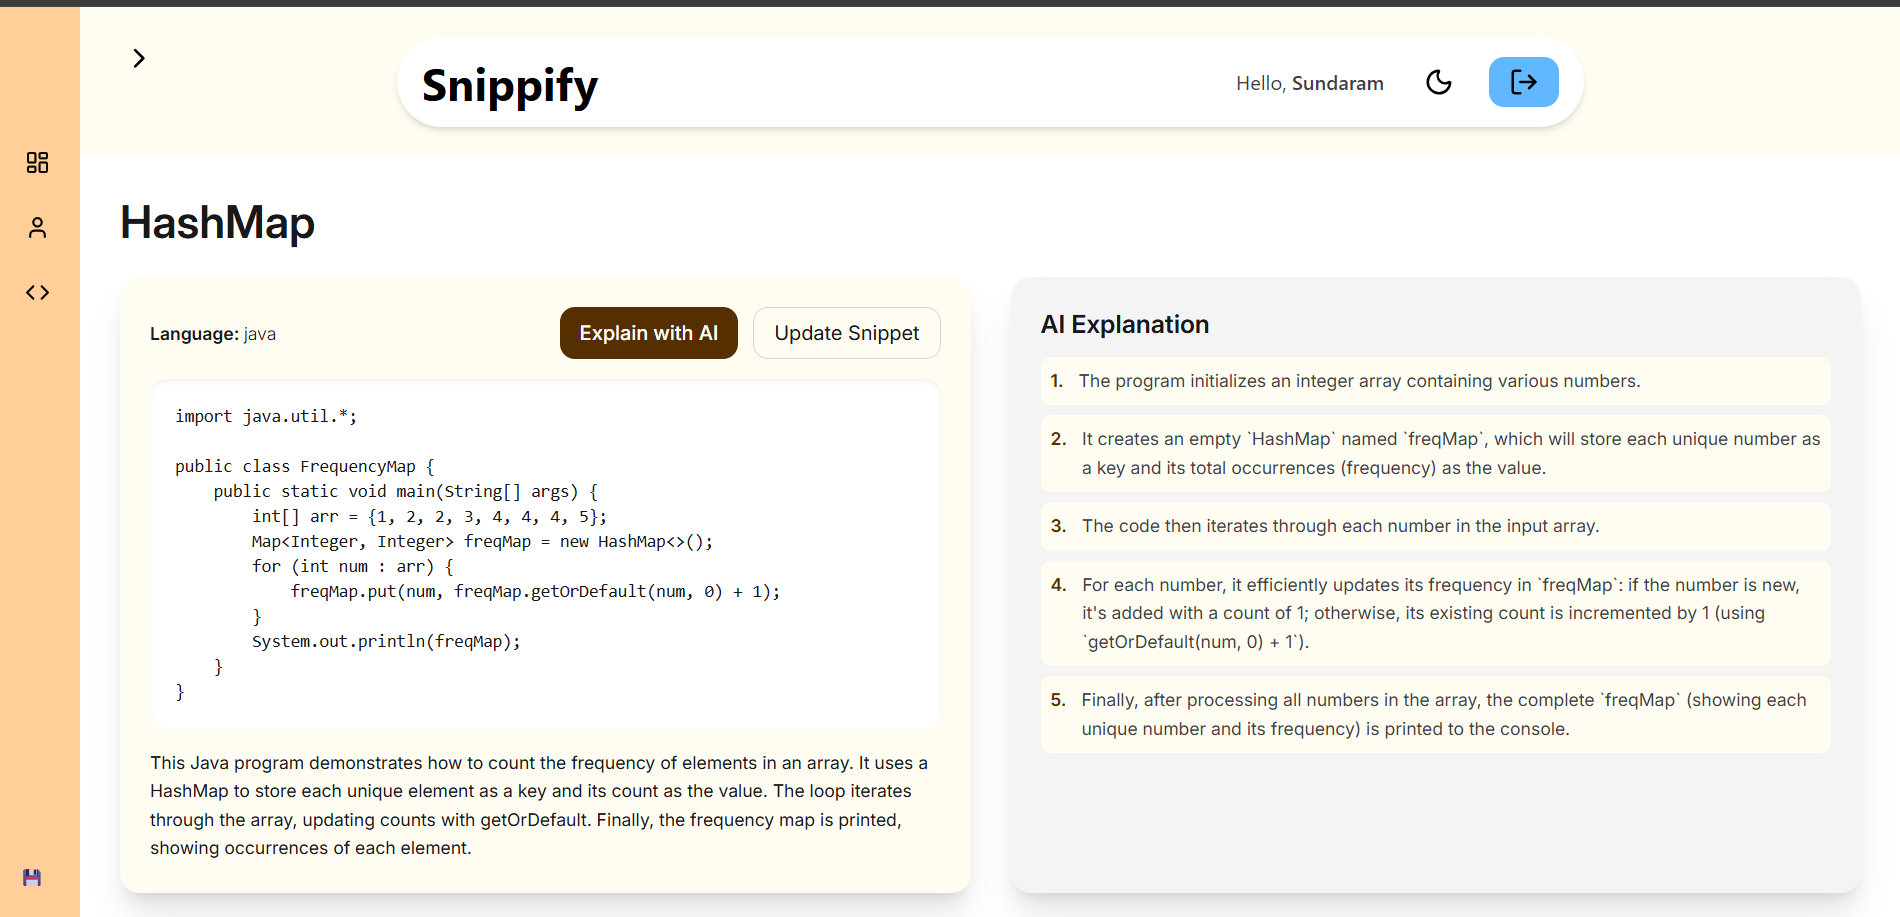Screen dimensions: 1900x917
Task: Open the dashboard grid icon in sidebar
Action: [37, 163]
